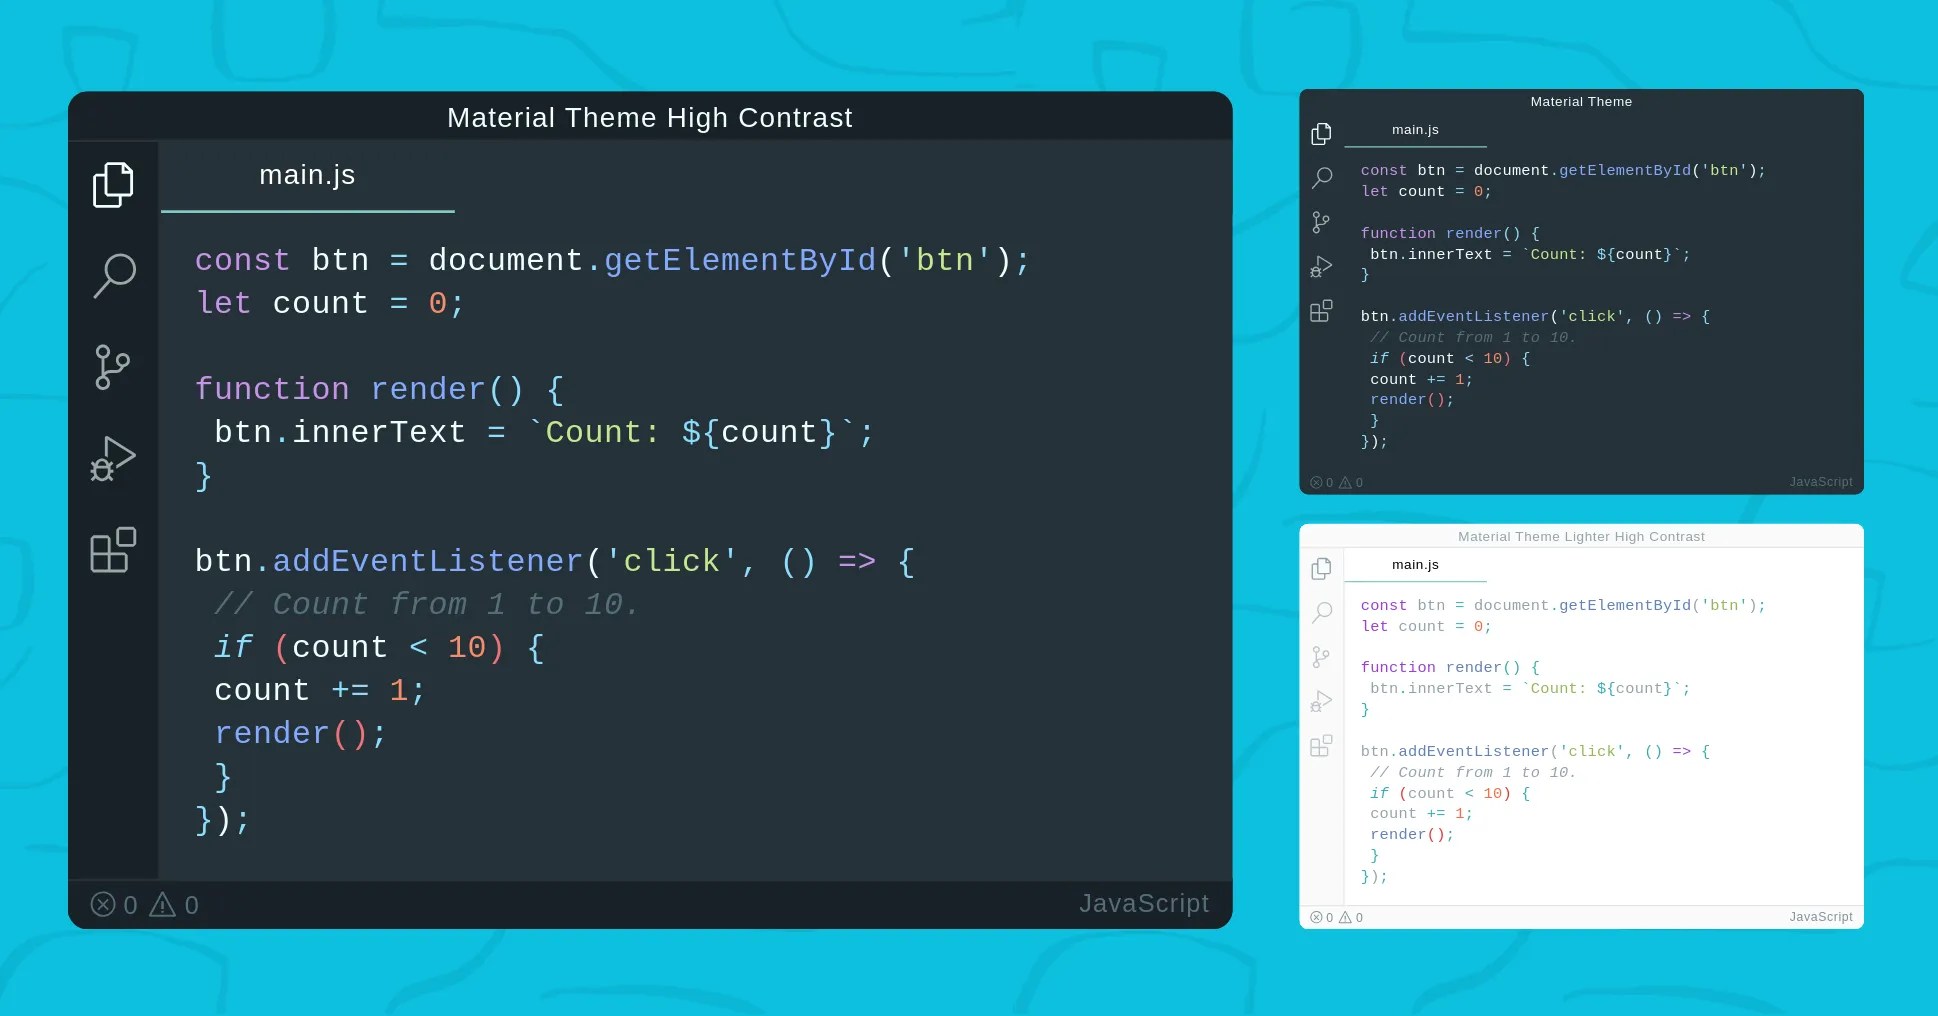Open Run and Debug icon in Material Theme window

(x=1321, y=267)
